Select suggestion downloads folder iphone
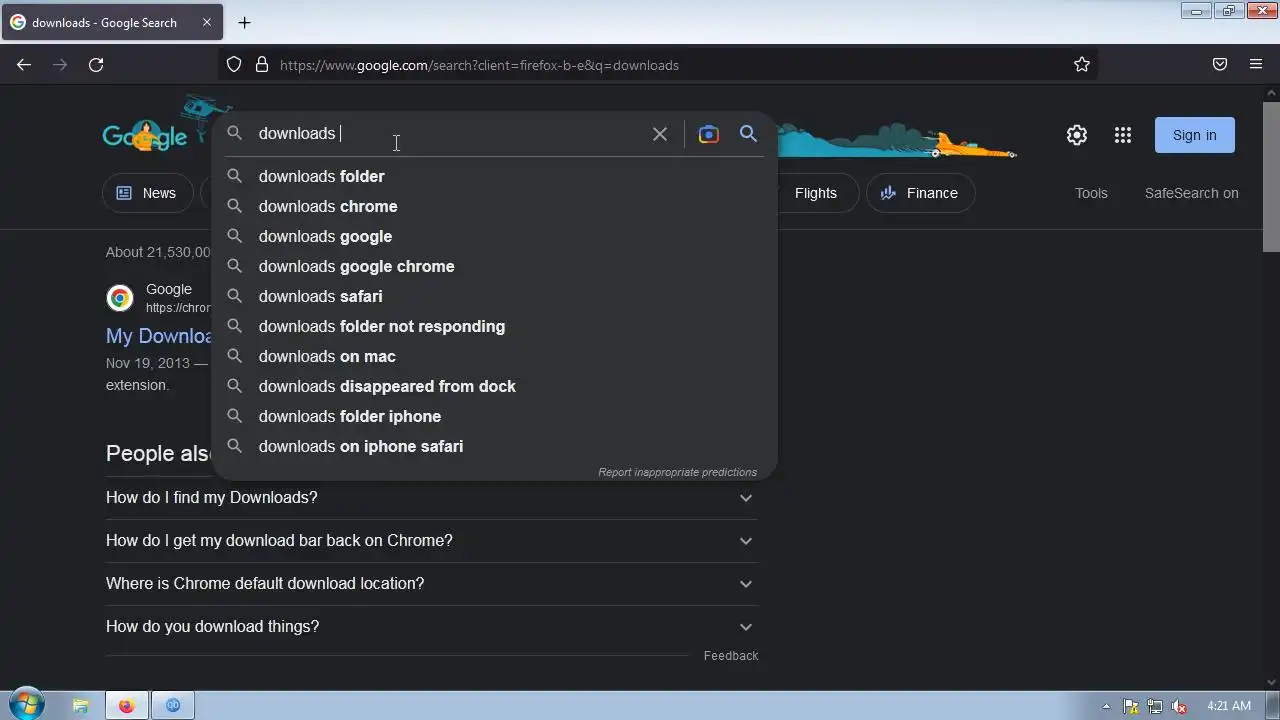Screen dimensions: 1280x720 (x=494, y=416)
